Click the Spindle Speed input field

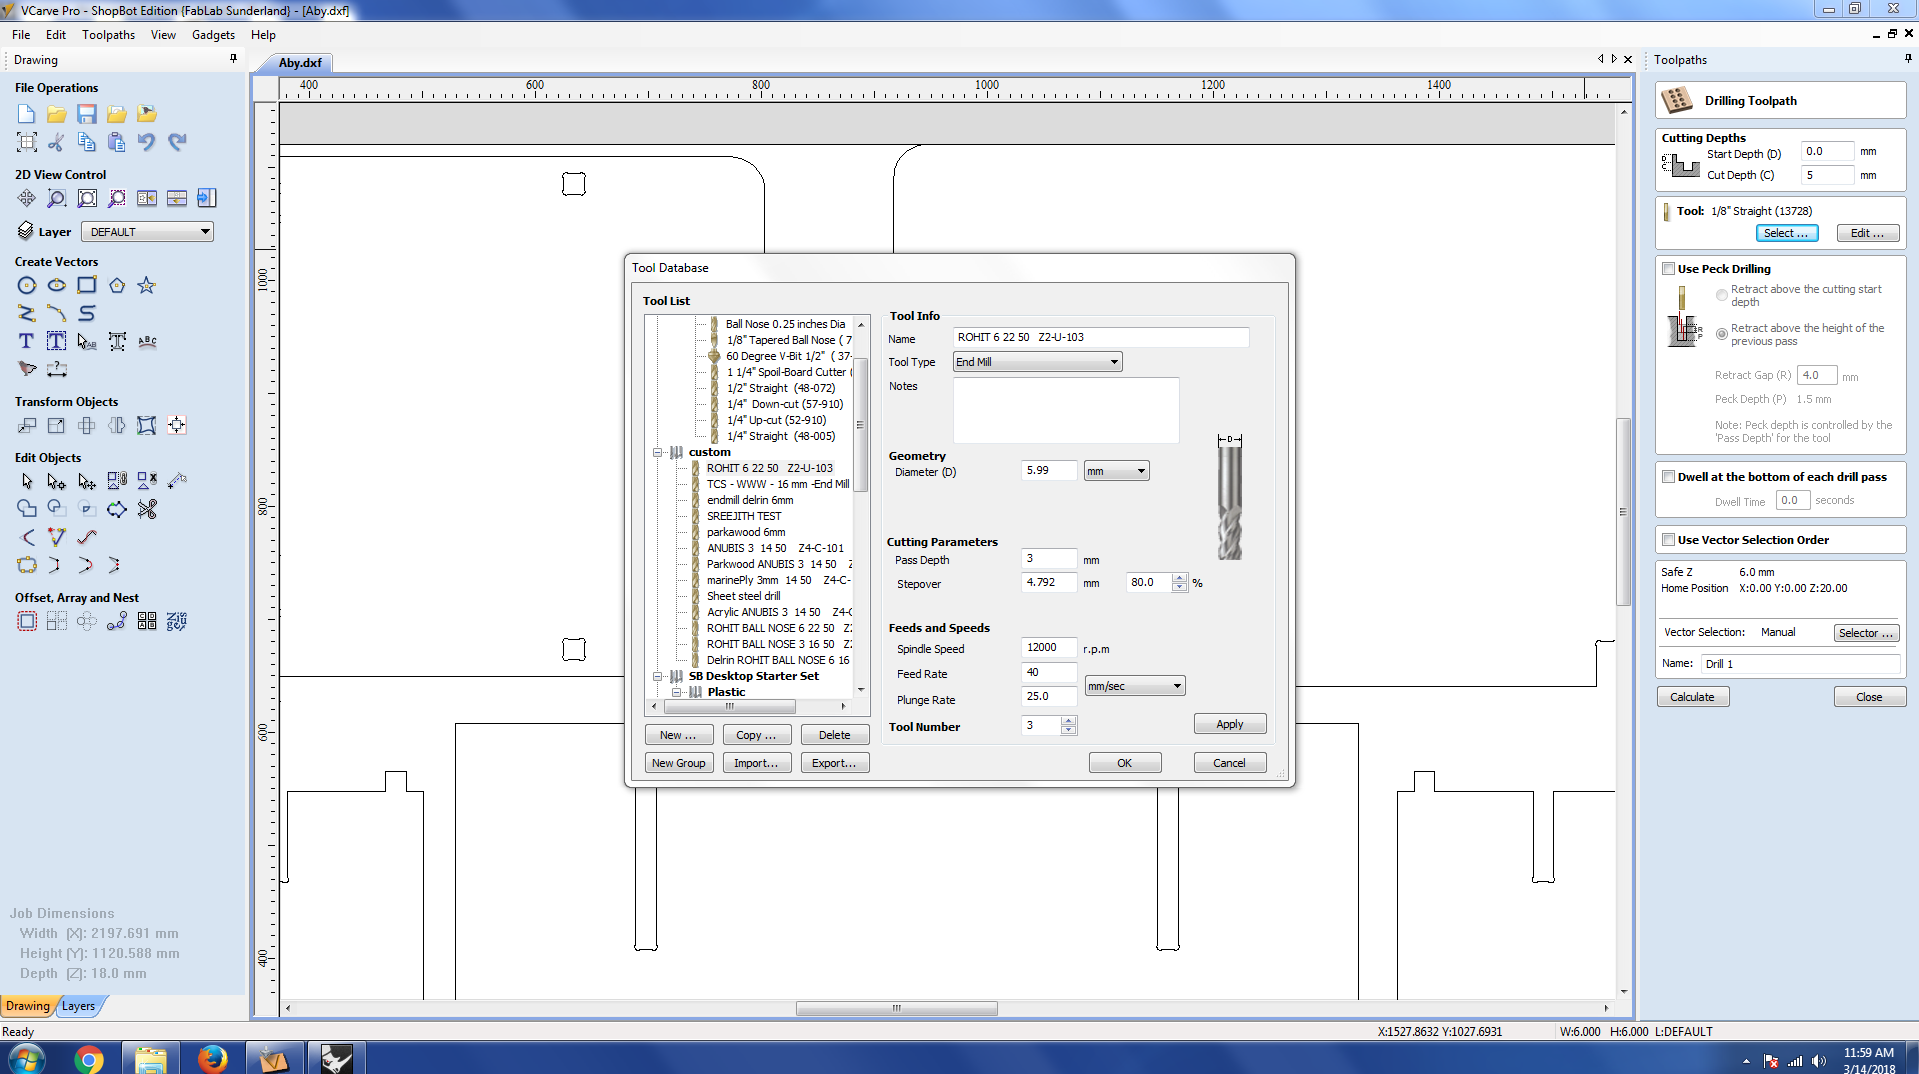1049,648
